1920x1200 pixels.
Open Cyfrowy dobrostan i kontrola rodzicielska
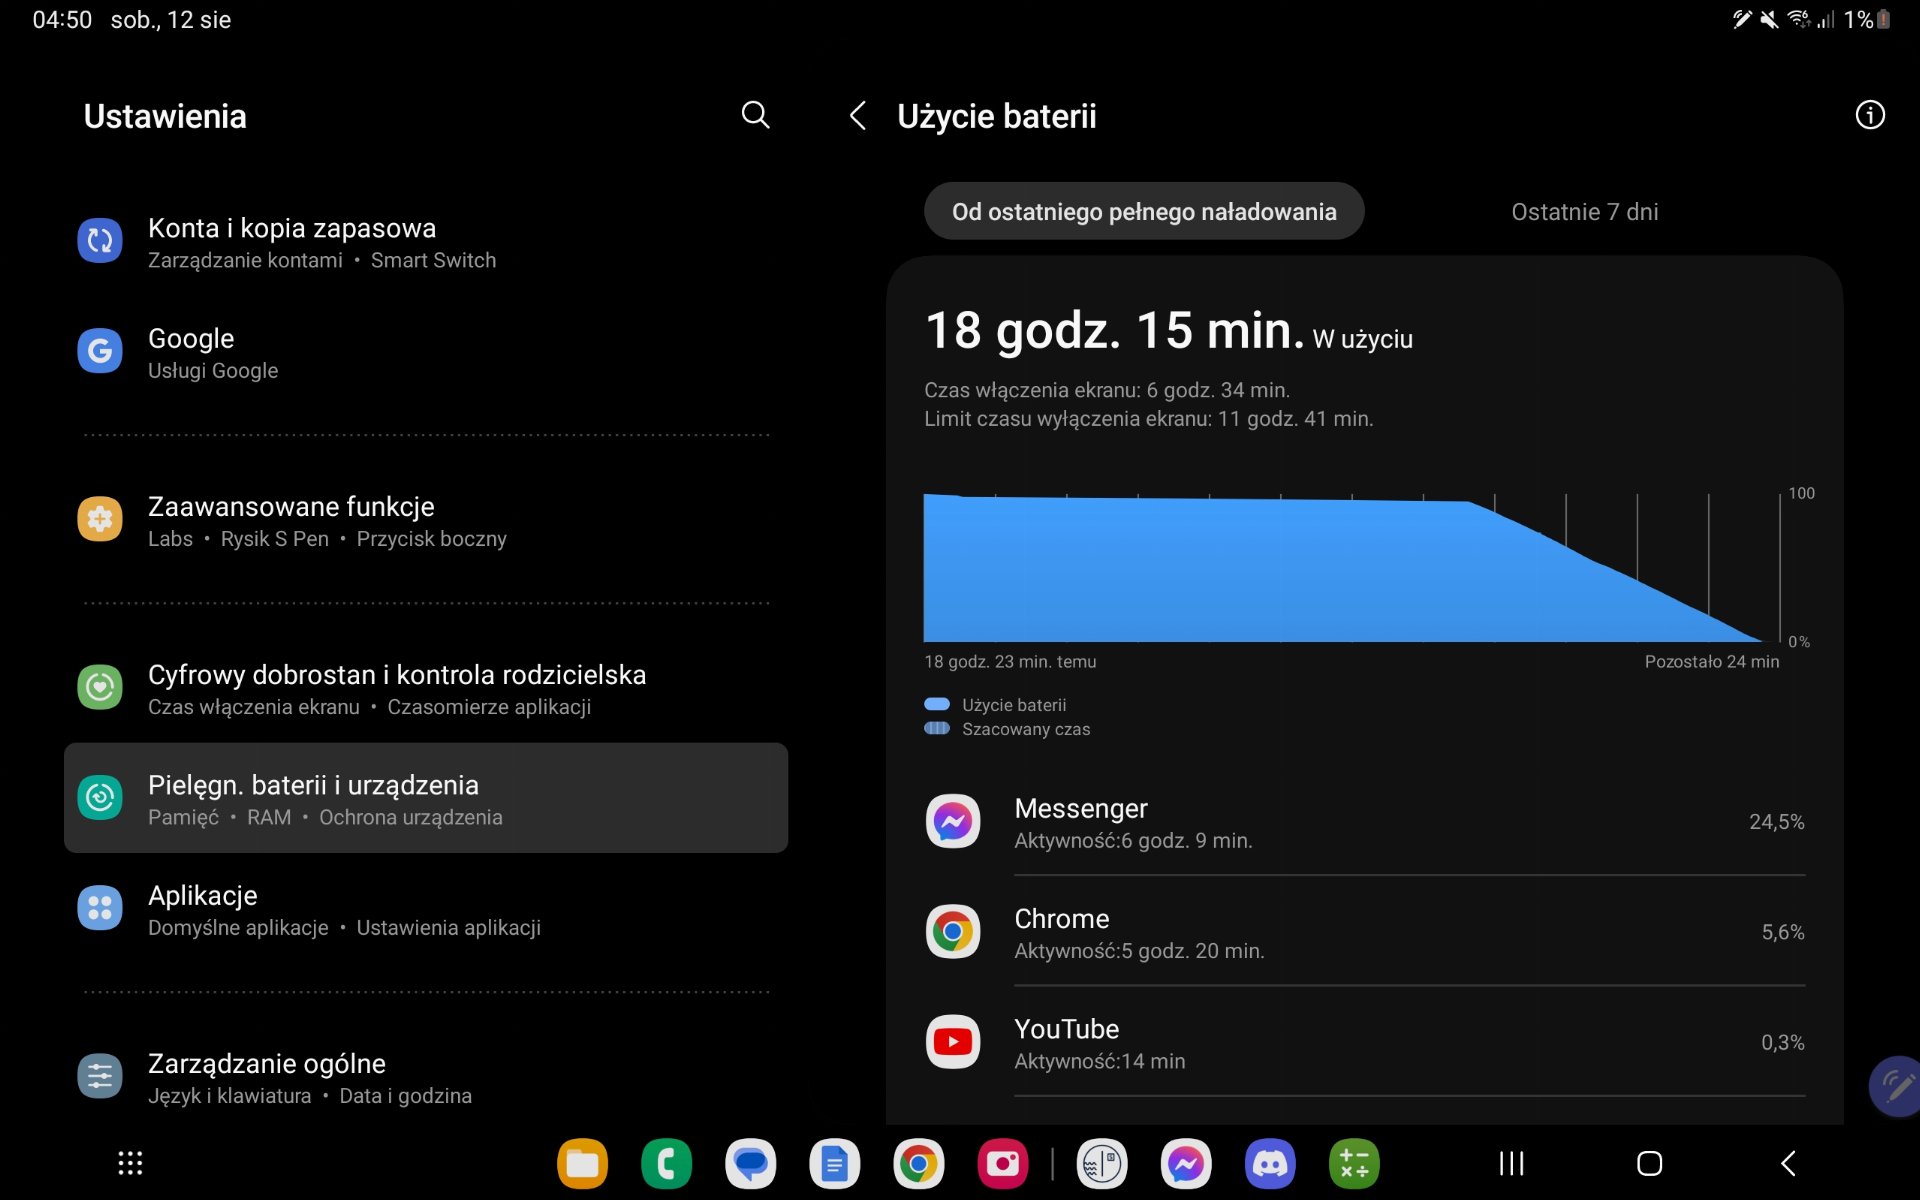(x=426, y=689)
